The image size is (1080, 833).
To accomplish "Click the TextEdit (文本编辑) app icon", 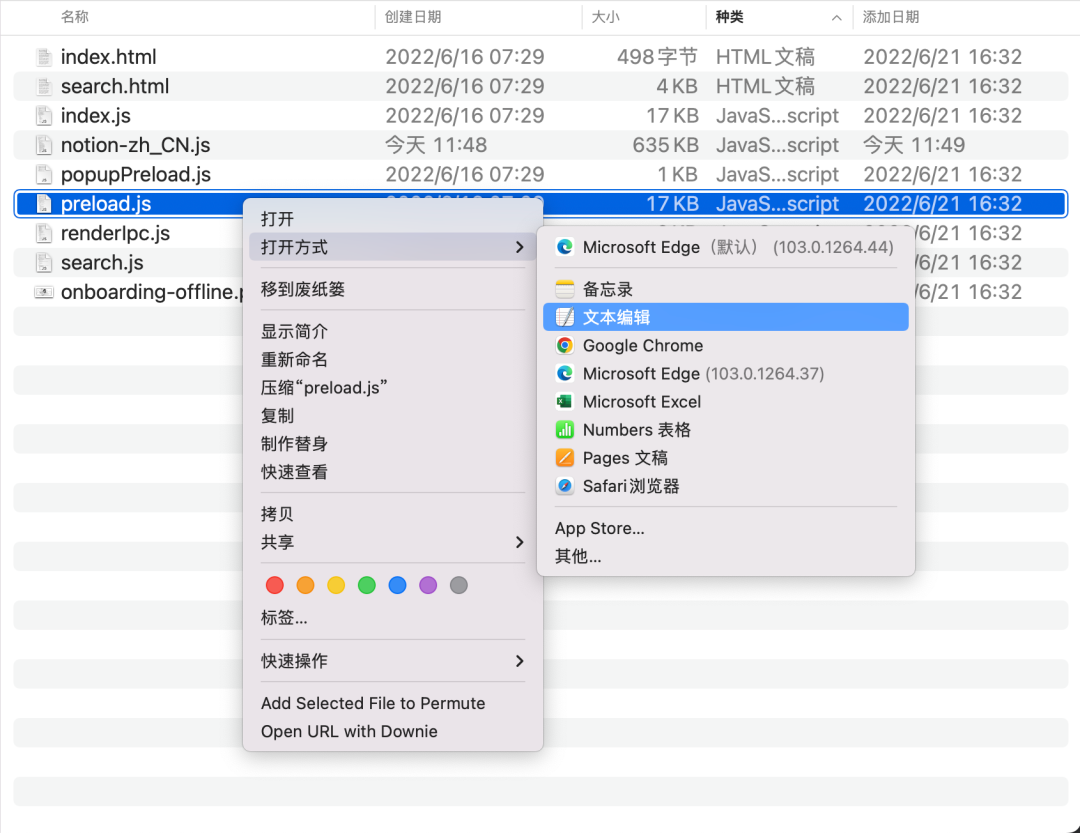I will click(x=565, y=317).
